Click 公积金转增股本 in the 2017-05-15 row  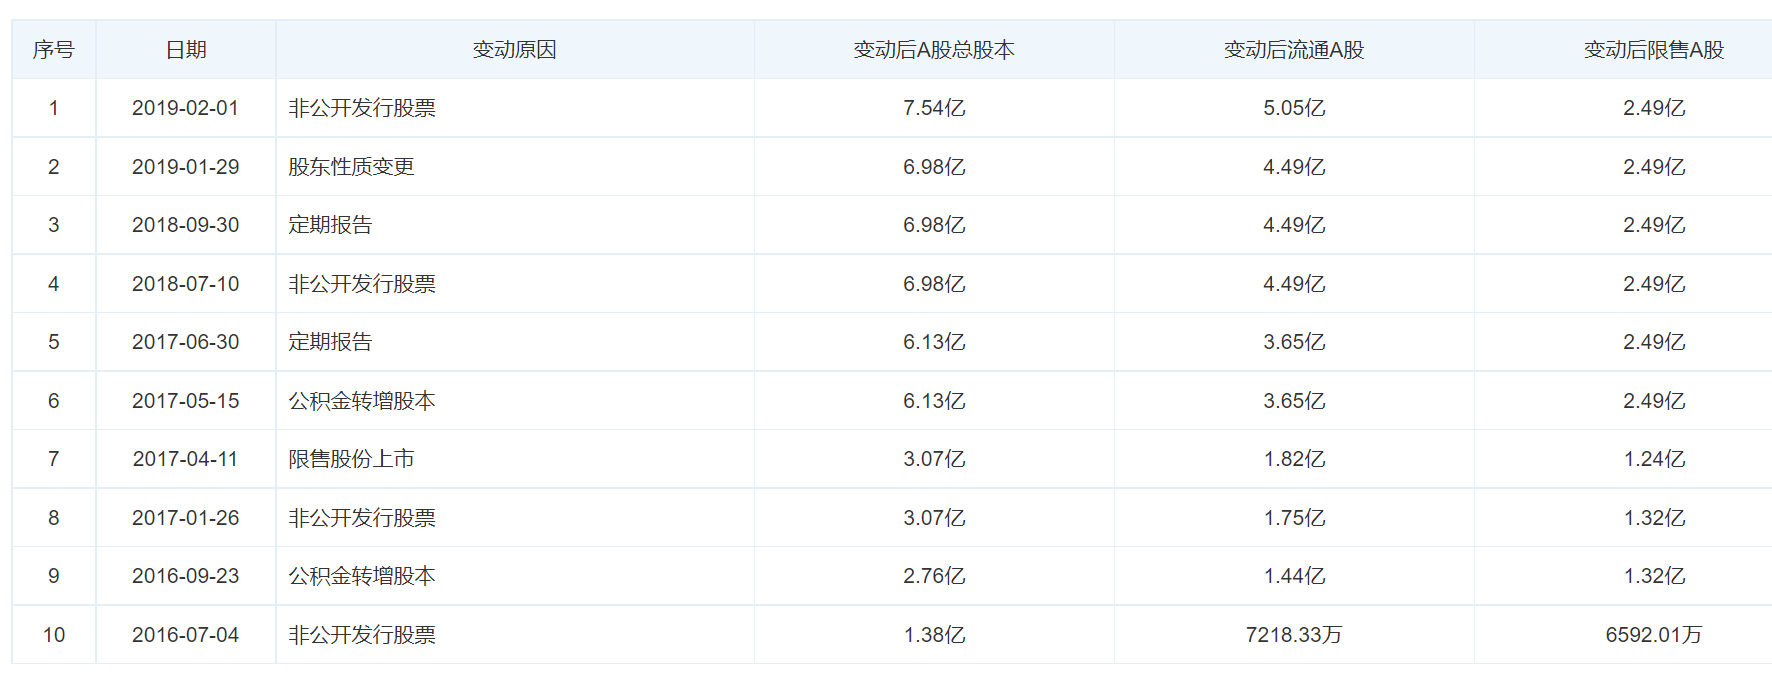pyautogui.click(x=362, y=401)
